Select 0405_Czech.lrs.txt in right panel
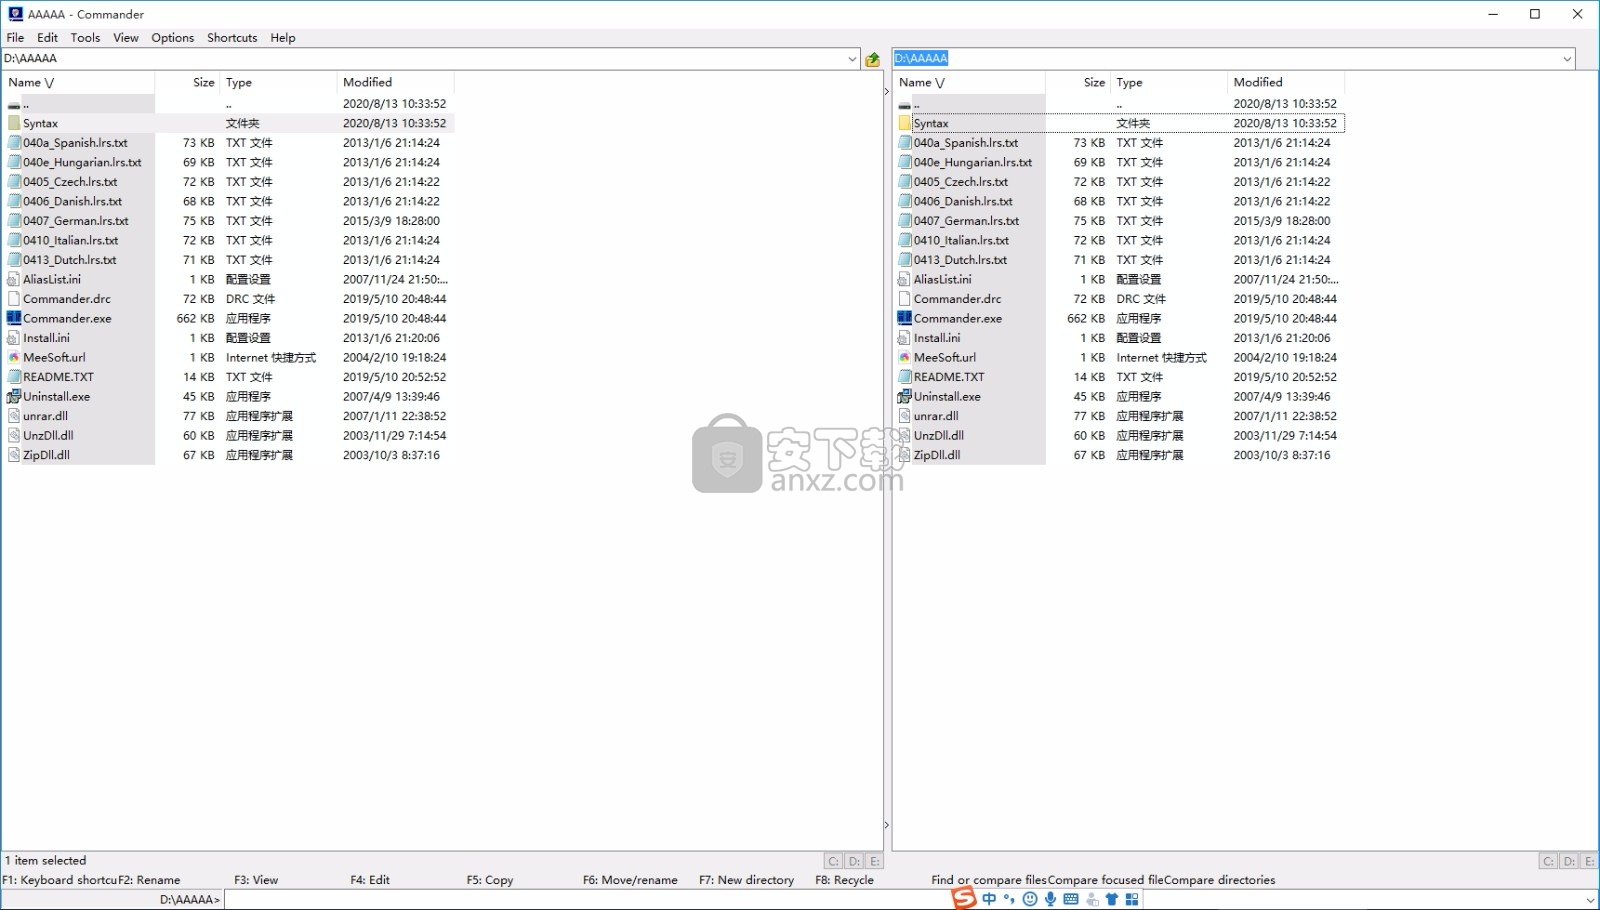Image resolution: width=1600 pixels, height=910 pixels. pos(961,182)
